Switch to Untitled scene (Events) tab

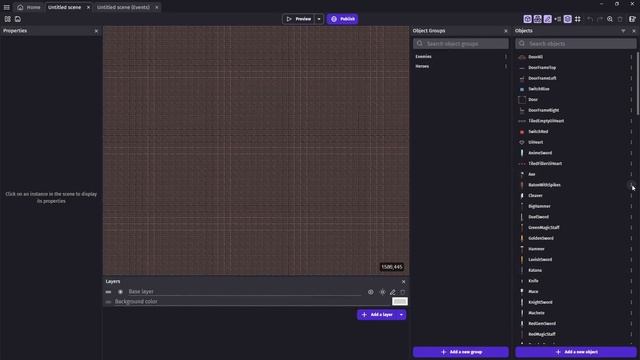coord(123,7)
